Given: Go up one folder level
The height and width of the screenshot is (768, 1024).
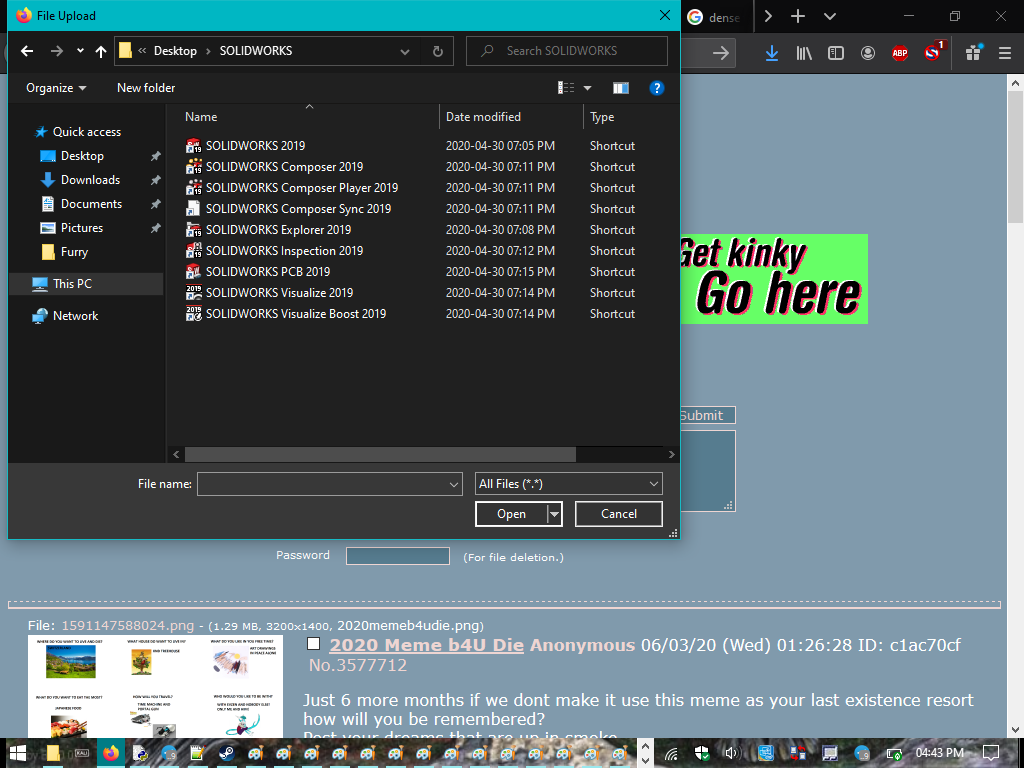Looking at the screenshot, I should [x=101, y=51].
